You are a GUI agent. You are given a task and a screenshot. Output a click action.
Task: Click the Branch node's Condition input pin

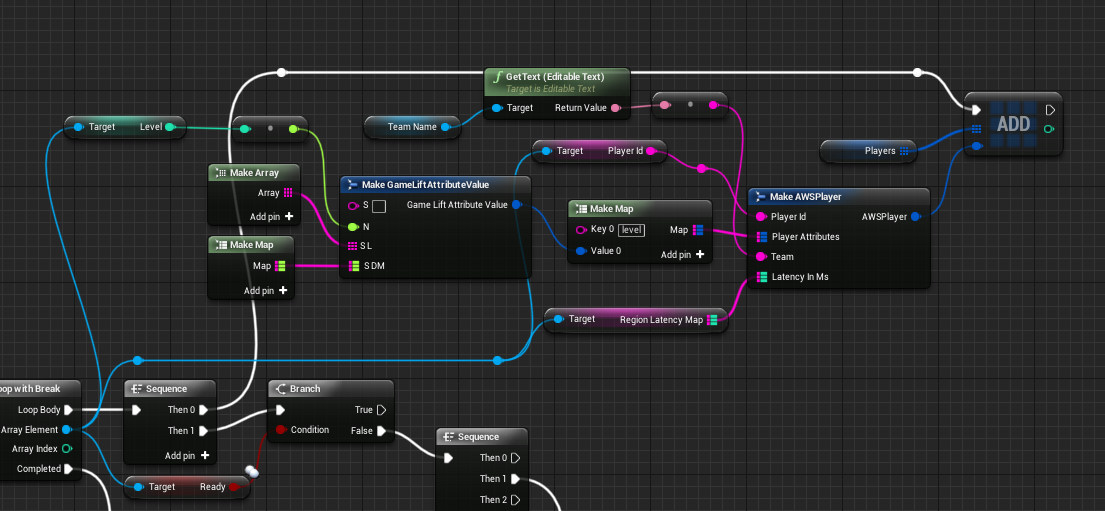(x=280, y=430)
